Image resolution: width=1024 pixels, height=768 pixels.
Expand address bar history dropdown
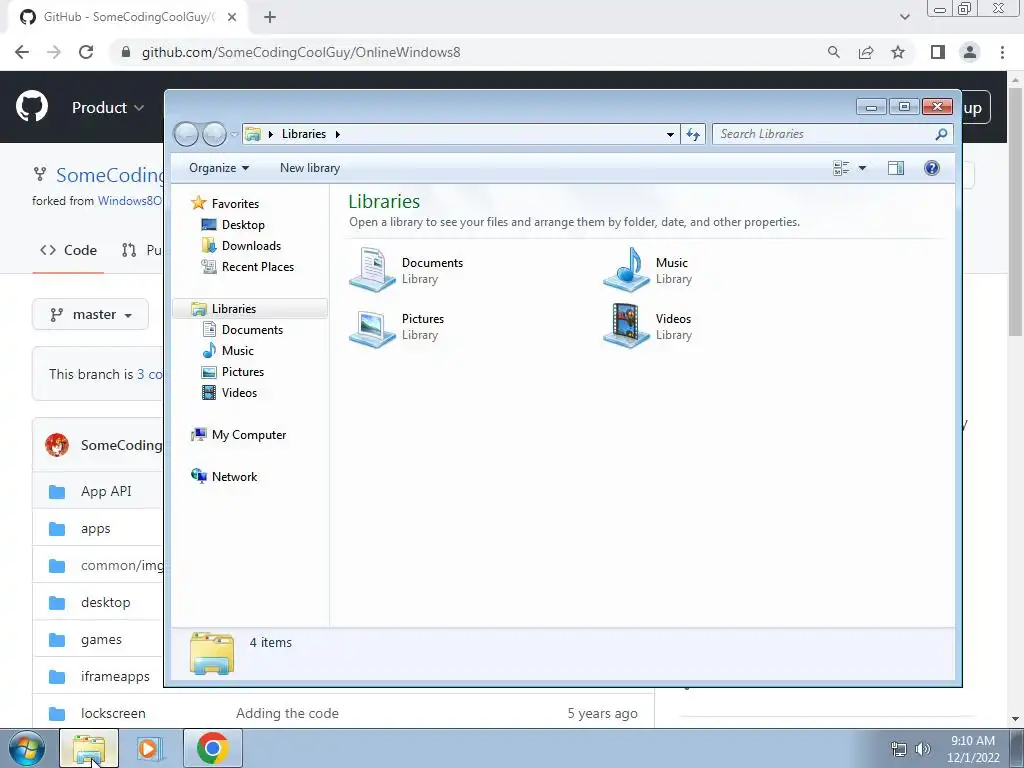click(x=670, y=135)
